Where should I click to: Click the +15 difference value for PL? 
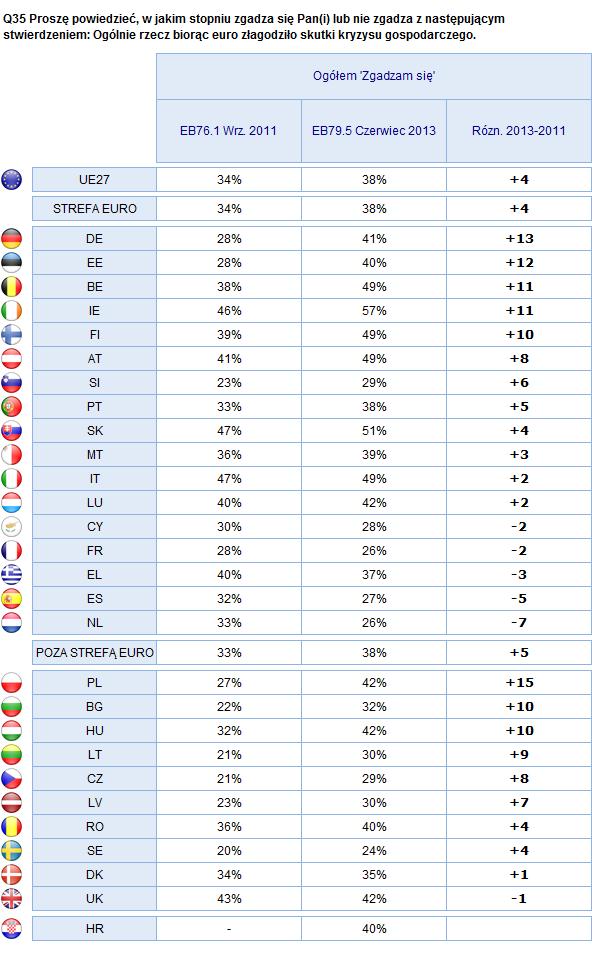pyautogui.click(x=519, y=682)
